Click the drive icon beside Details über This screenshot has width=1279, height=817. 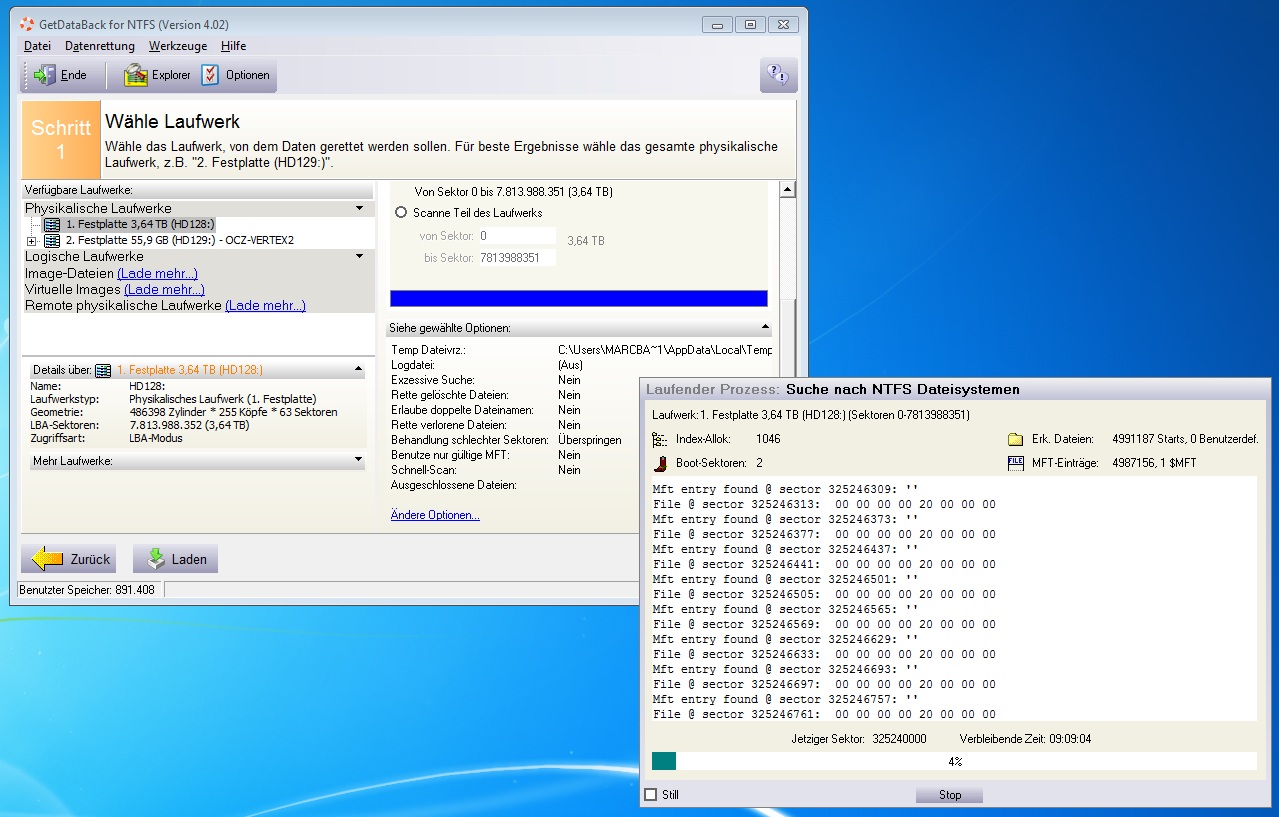[x=103, y=370]
